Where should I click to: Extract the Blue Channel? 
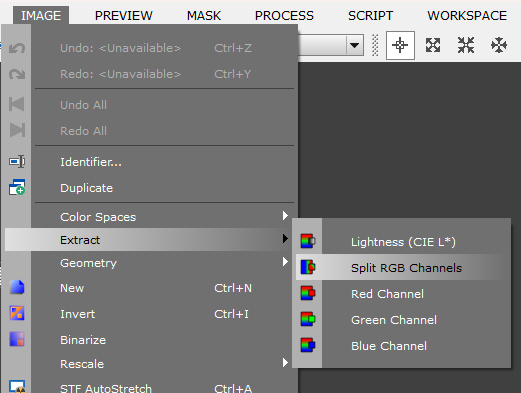pyautogui.click(x=402, y=346)
